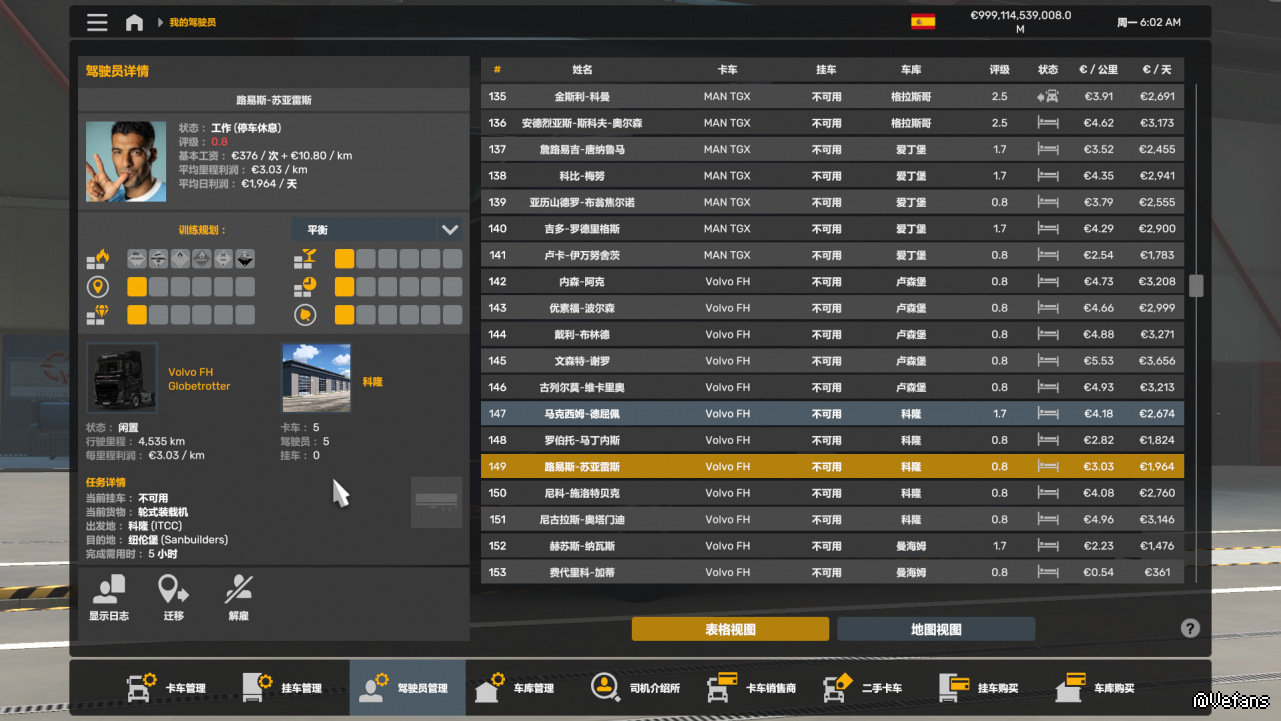This screenshot has width=1281, height=721.
Task: Click the Volvo FH Globetrotter truck thumbnail
Action: pyautogui.click(x=122, y=378)
